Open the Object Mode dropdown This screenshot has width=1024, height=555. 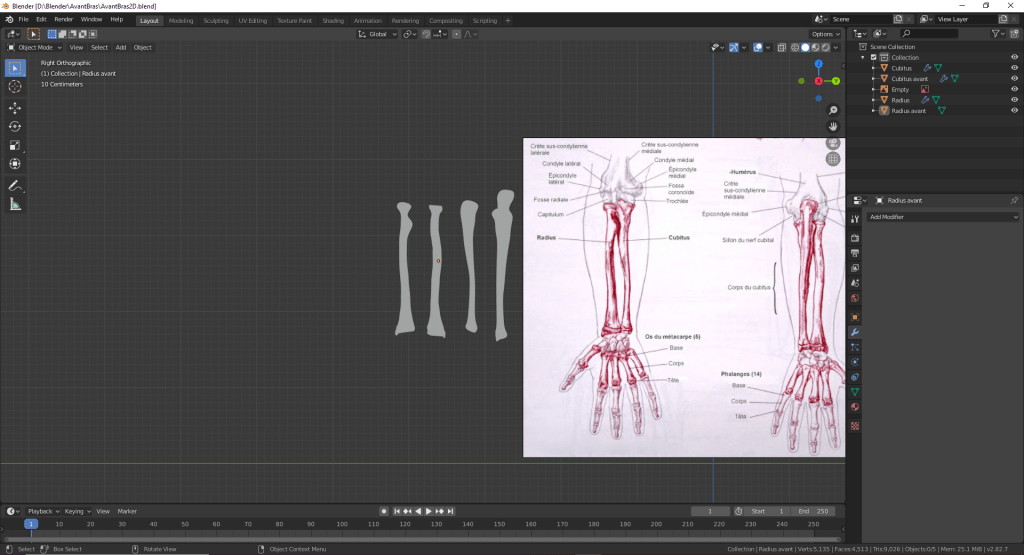click(x=35, y=47)
